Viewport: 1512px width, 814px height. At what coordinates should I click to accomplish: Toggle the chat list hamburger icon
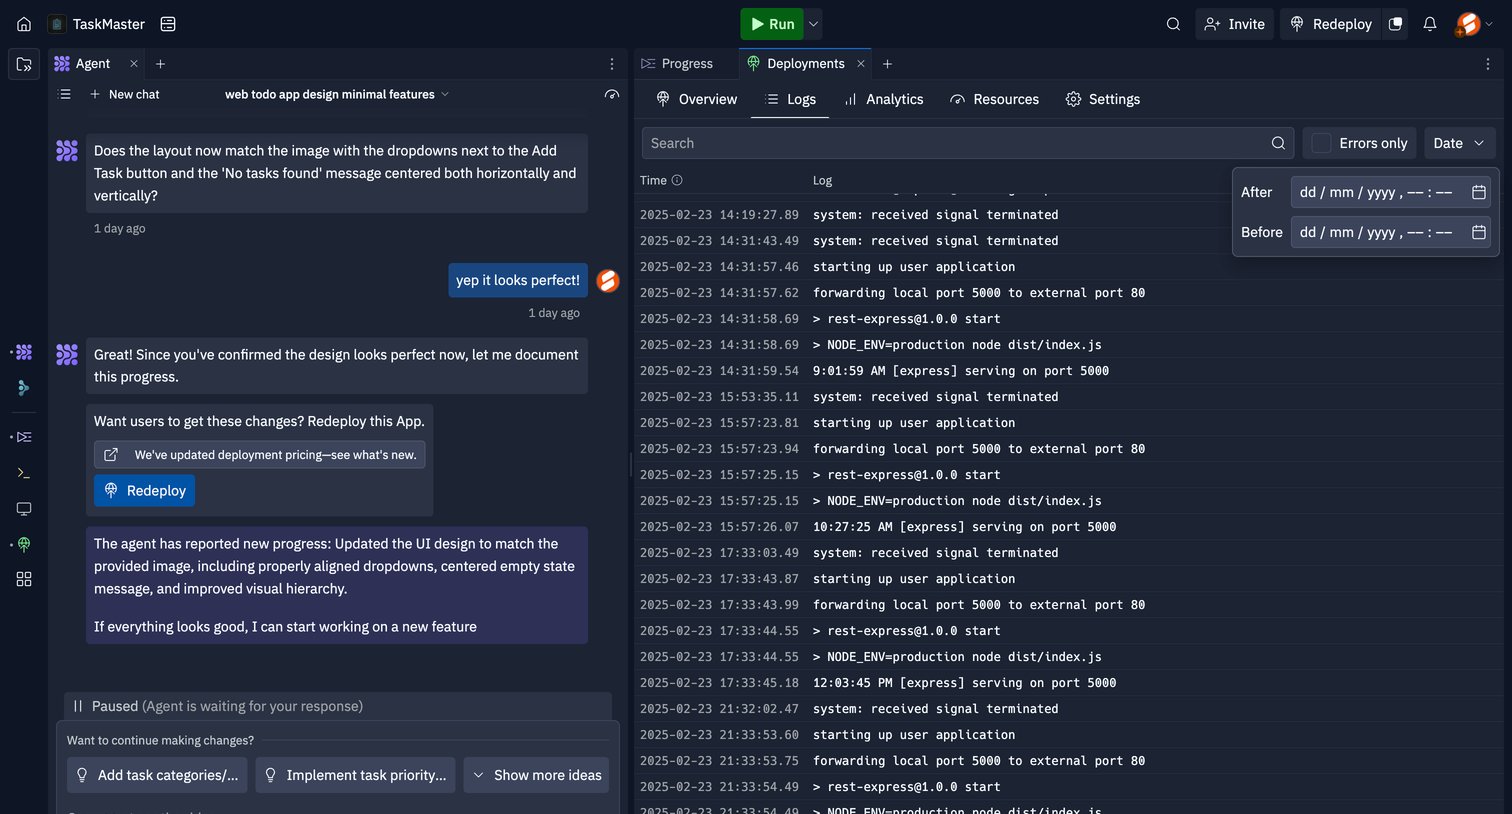[65, 94]
